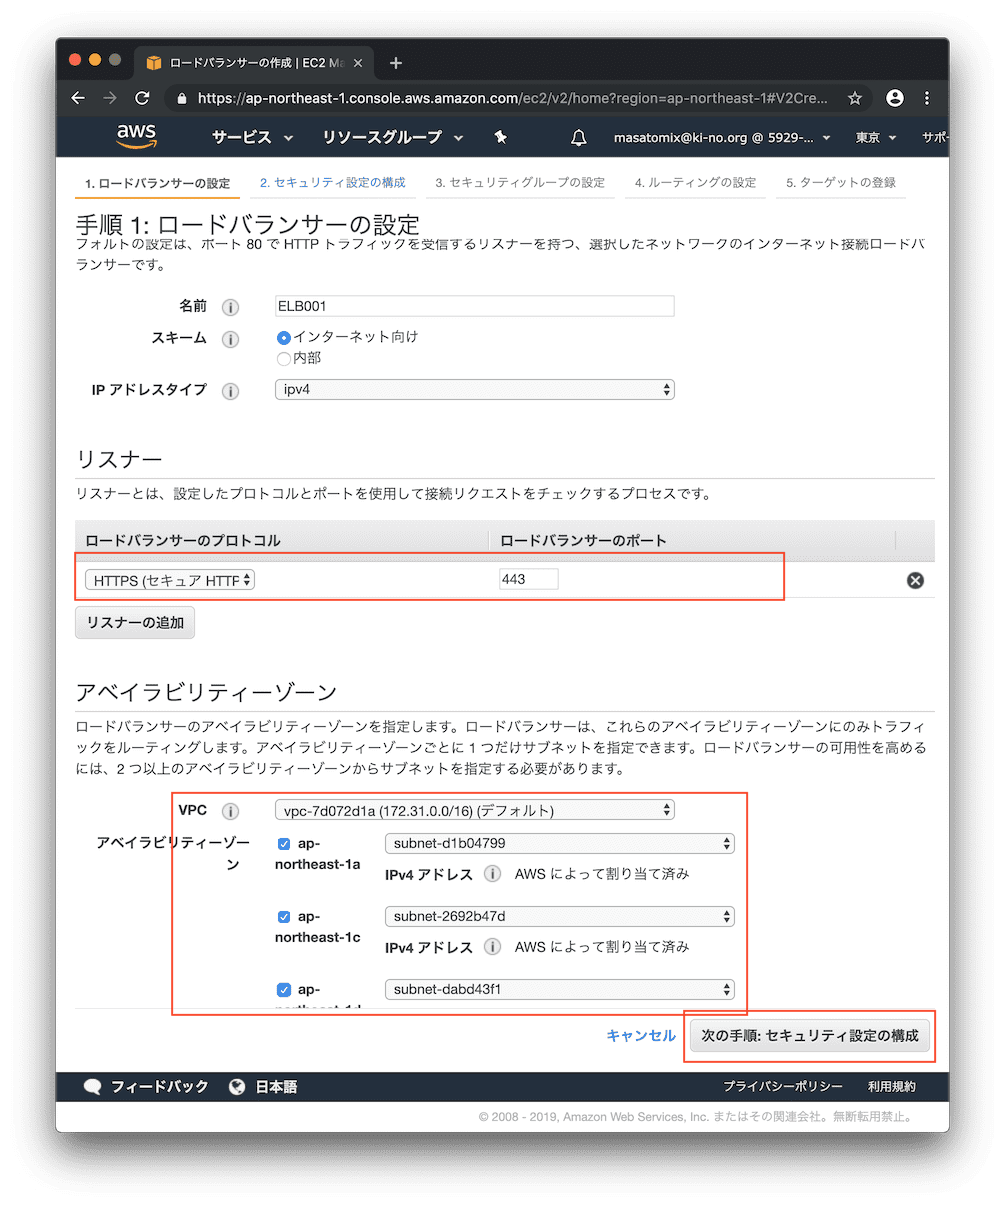Click the キャンセル link
The width and height of the screenshot is (1005, 1206).
point(641,1036)
